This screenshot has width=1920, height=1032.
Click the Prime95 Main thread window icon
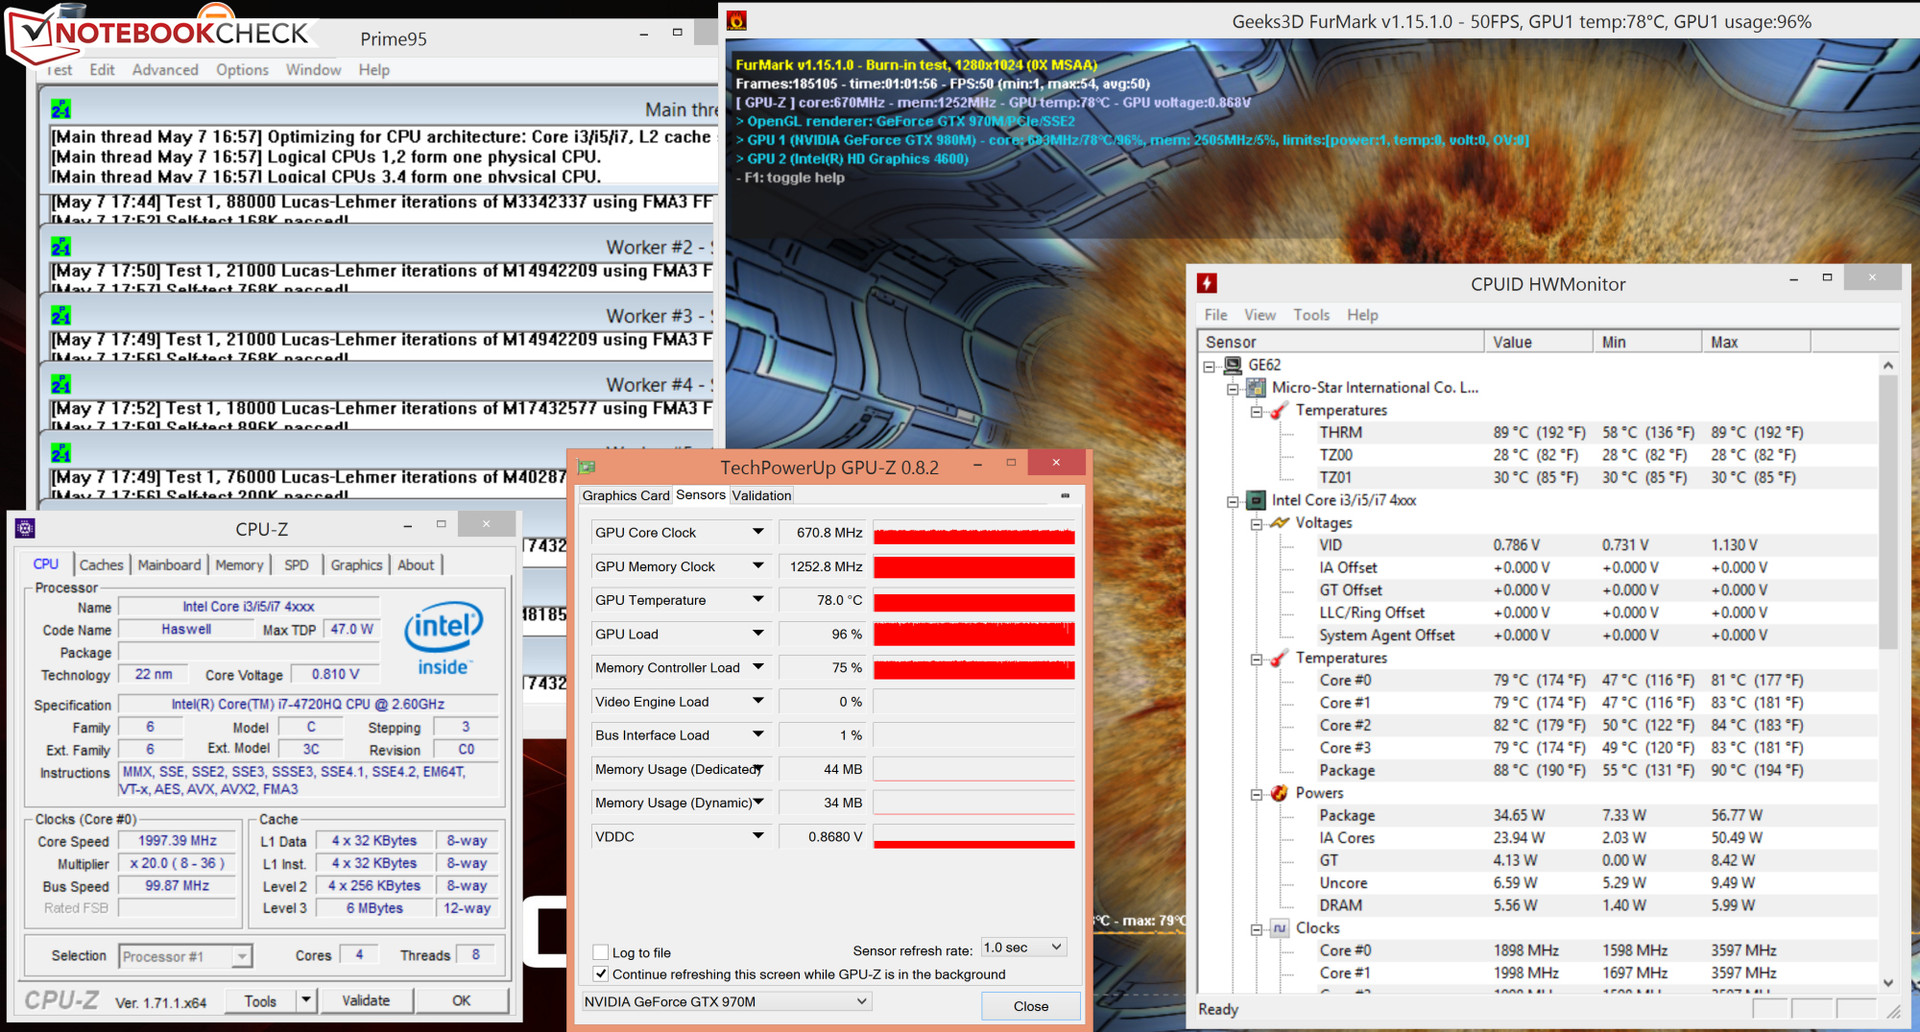pyautogui.click(x=61, y=109)
